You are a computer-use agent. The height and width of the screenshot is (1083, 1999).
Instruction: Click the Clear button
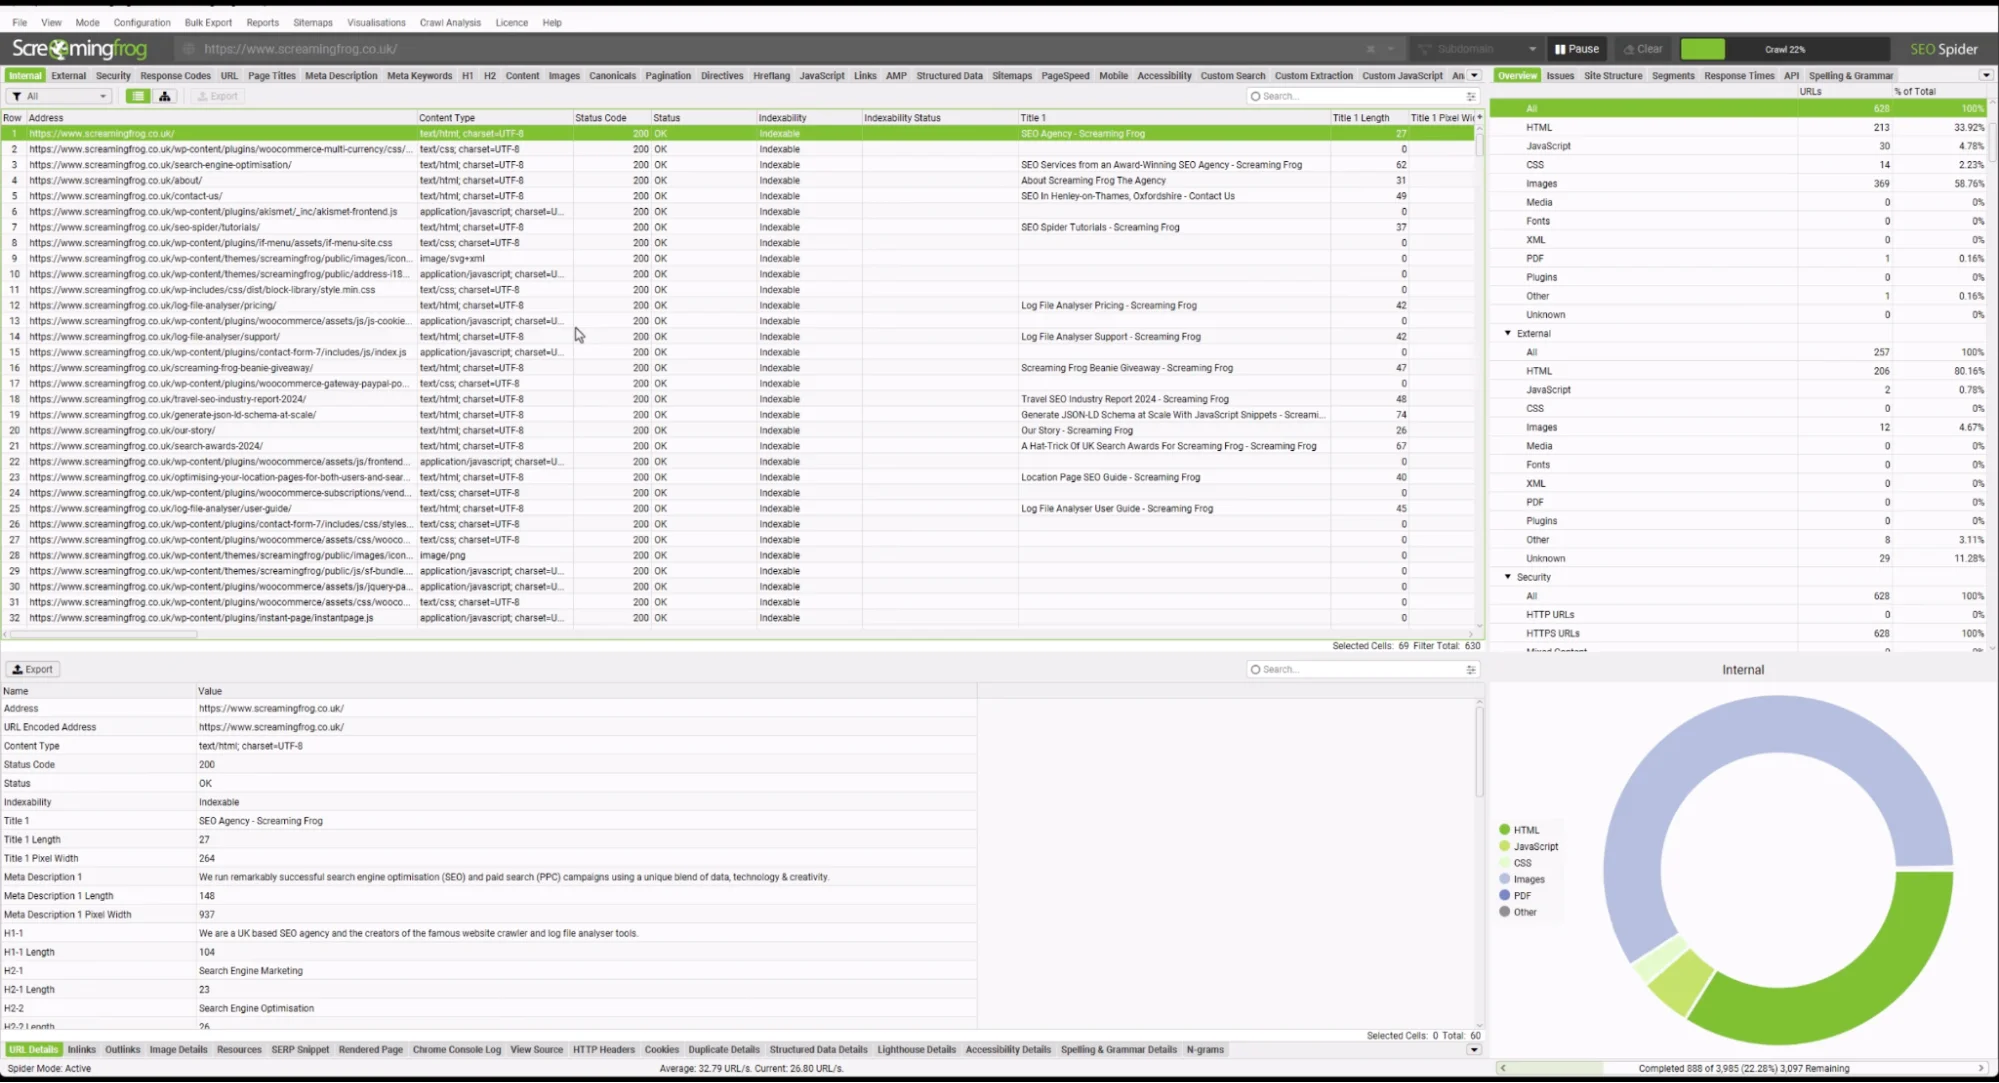click(1643, 48)
